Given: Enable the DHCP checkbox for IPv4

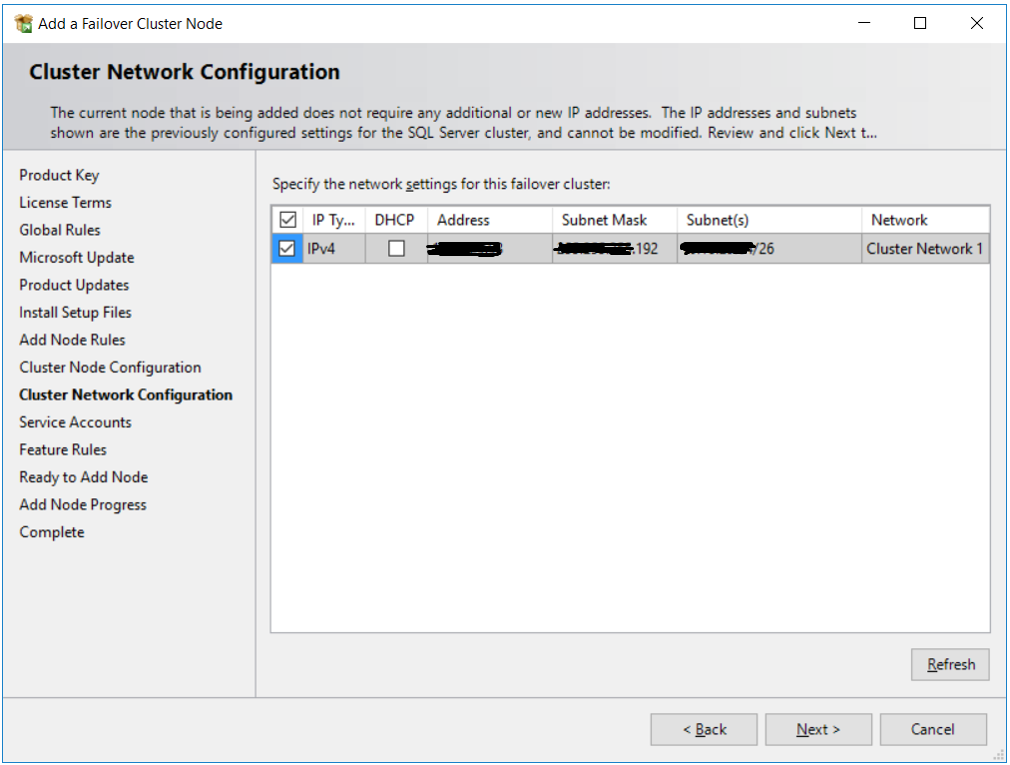Looking at the screenshot, I should 396,248.
